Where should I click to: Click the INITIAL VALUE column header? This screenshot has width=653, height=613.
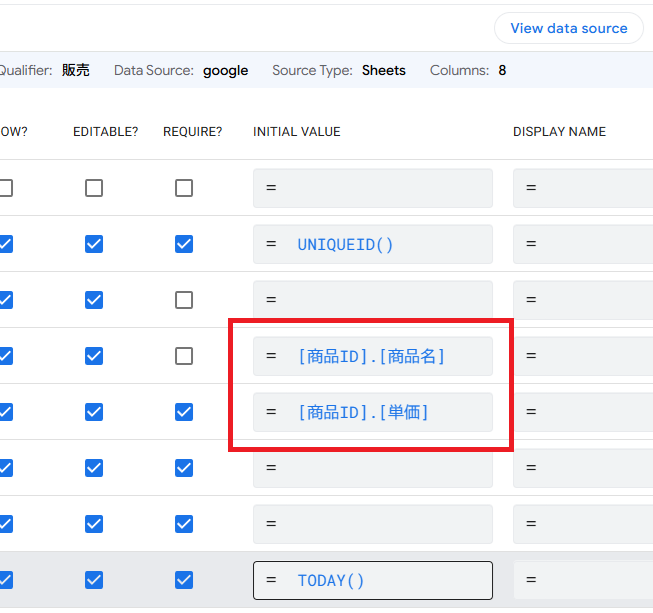(x=297, y=132)
